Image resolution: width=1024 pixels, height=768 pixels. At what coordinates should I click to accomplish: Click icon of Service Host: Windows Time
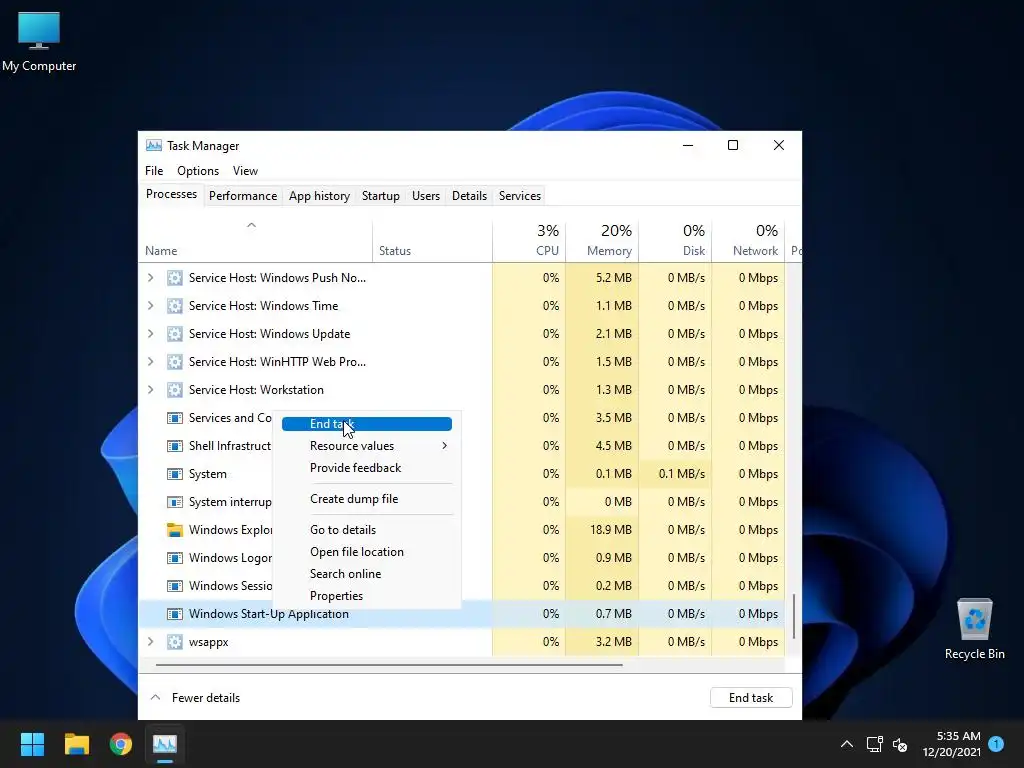point(174,306)
